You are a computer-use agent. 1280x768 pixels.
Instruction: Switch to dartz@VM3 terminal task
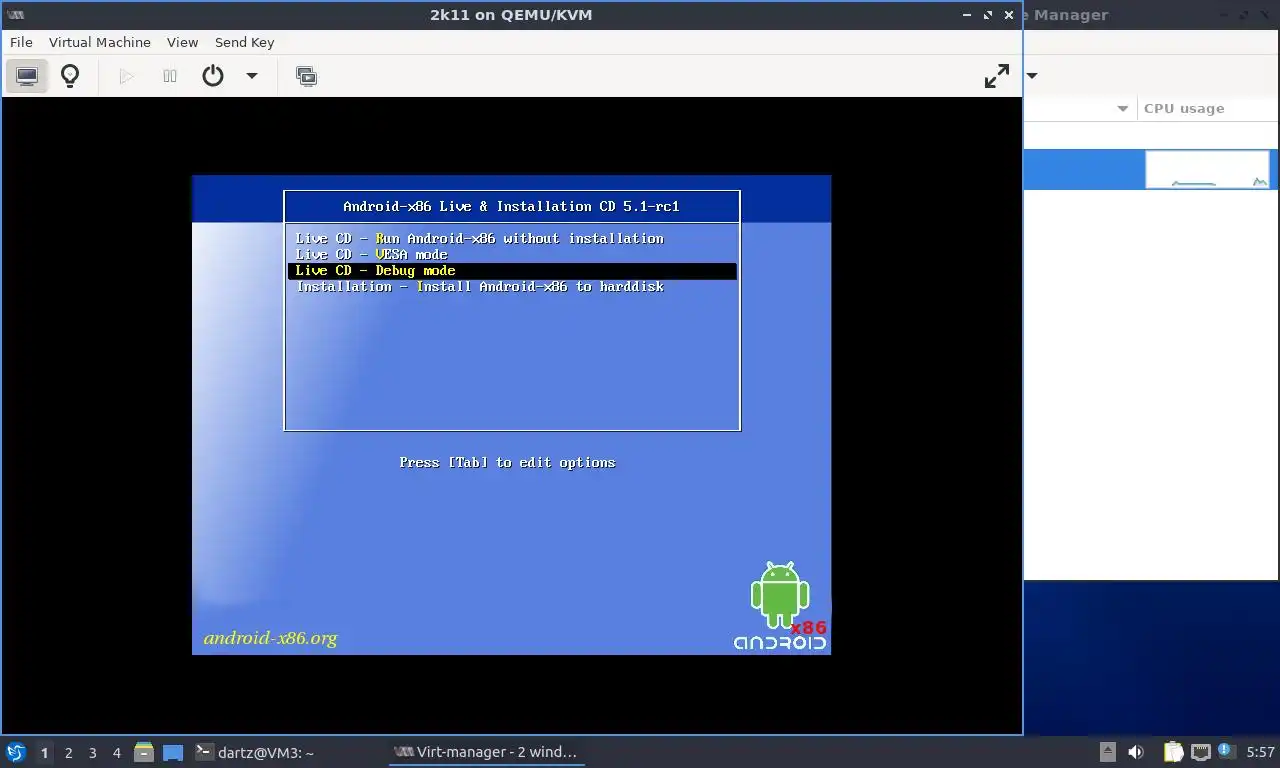pos(287,752)
